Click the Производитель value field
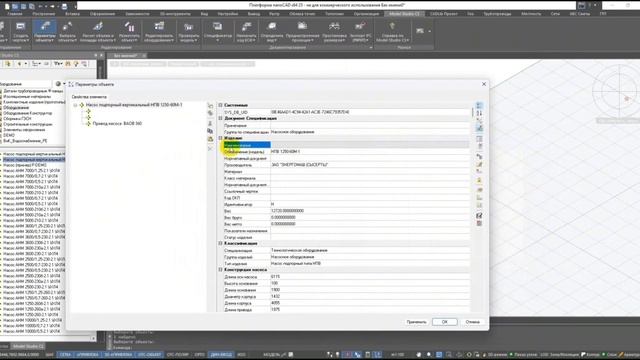Image resolution: width=640 pixels, height=360 pixels. 370,165
